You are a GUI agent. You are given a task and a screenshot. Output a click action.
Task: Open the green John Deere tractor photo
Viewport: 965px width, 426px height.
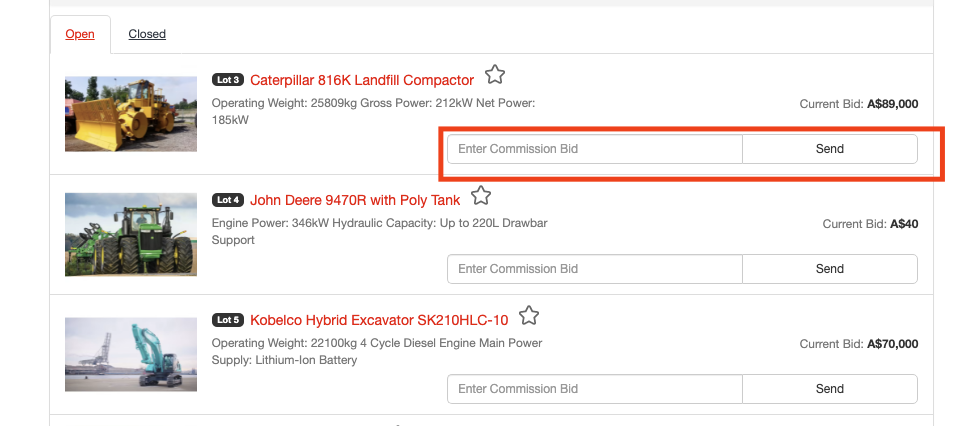[x=131, y=235]
